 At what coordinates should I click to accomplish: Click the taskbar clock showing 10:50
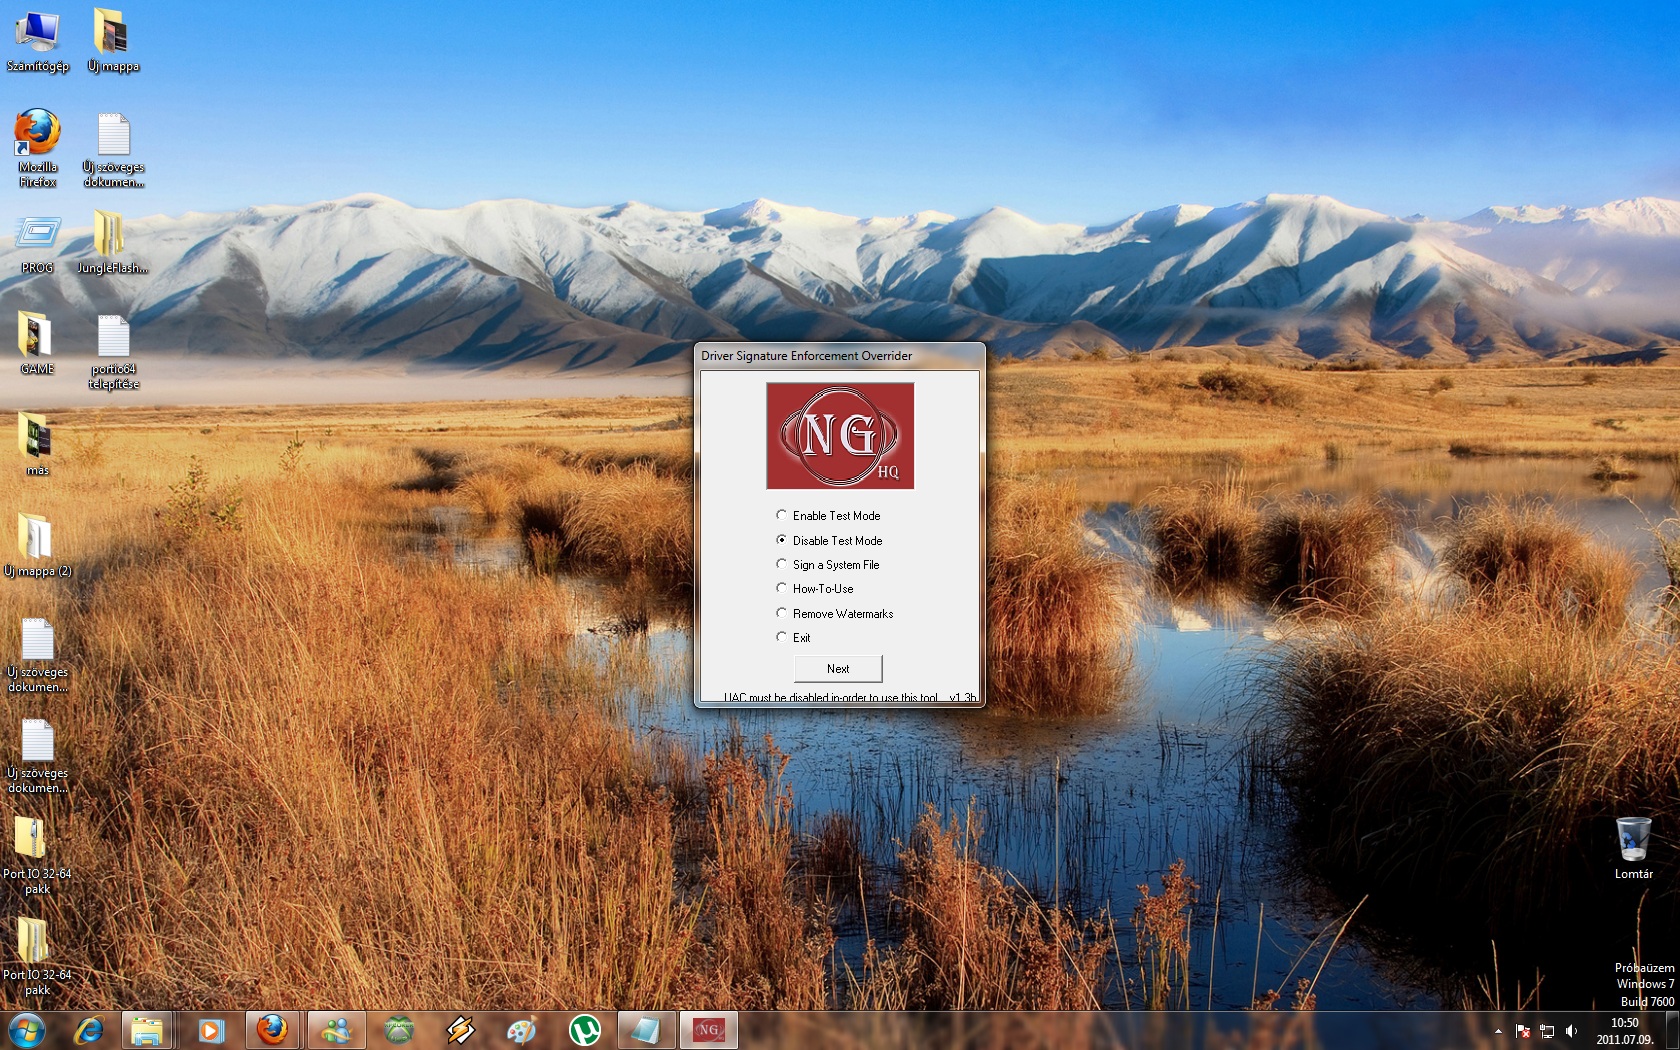(x=1624, y=1031)
